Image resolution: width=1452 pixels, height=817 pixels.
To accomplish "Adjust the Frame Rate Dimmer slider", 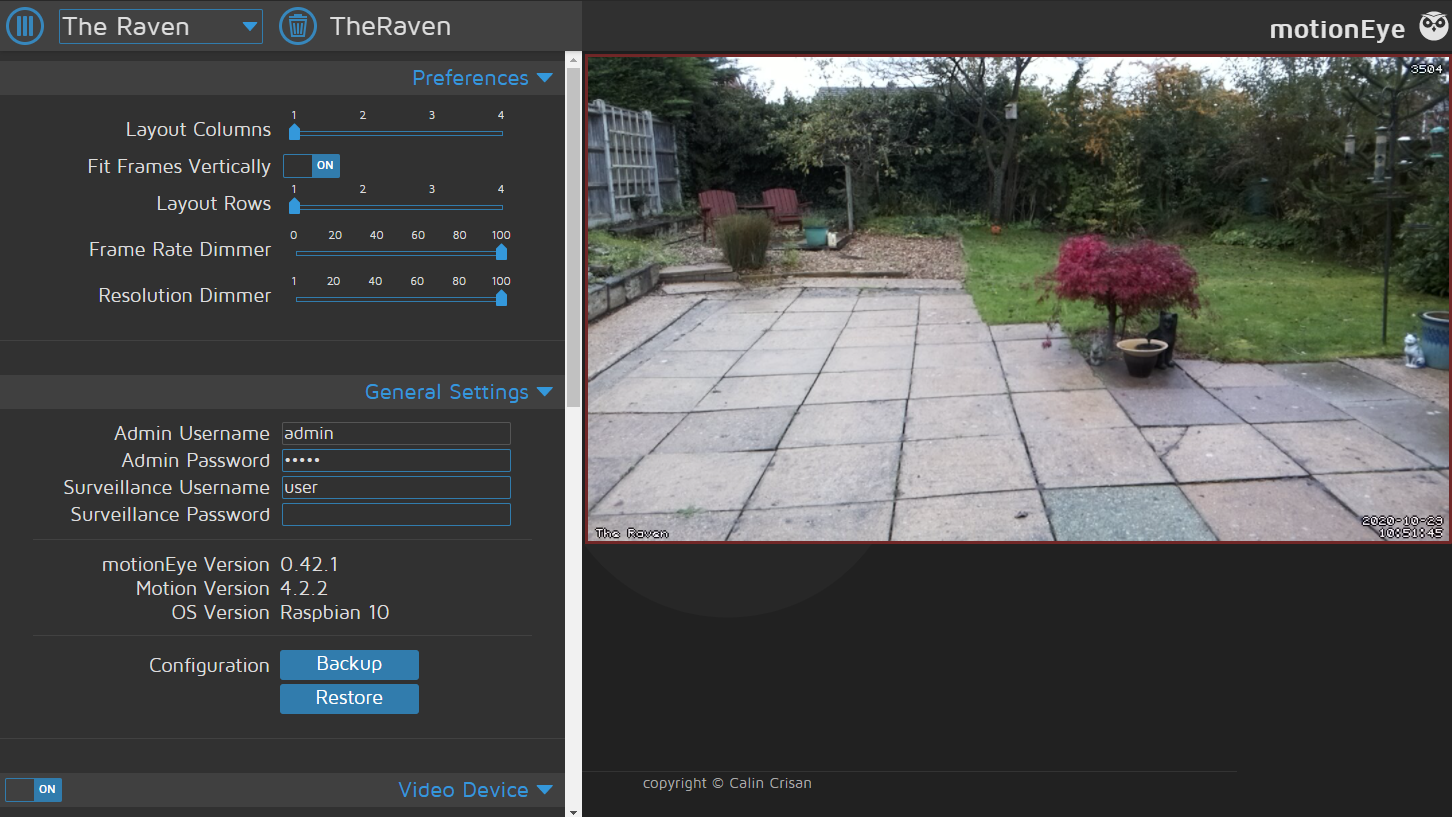I will [398, 252].
